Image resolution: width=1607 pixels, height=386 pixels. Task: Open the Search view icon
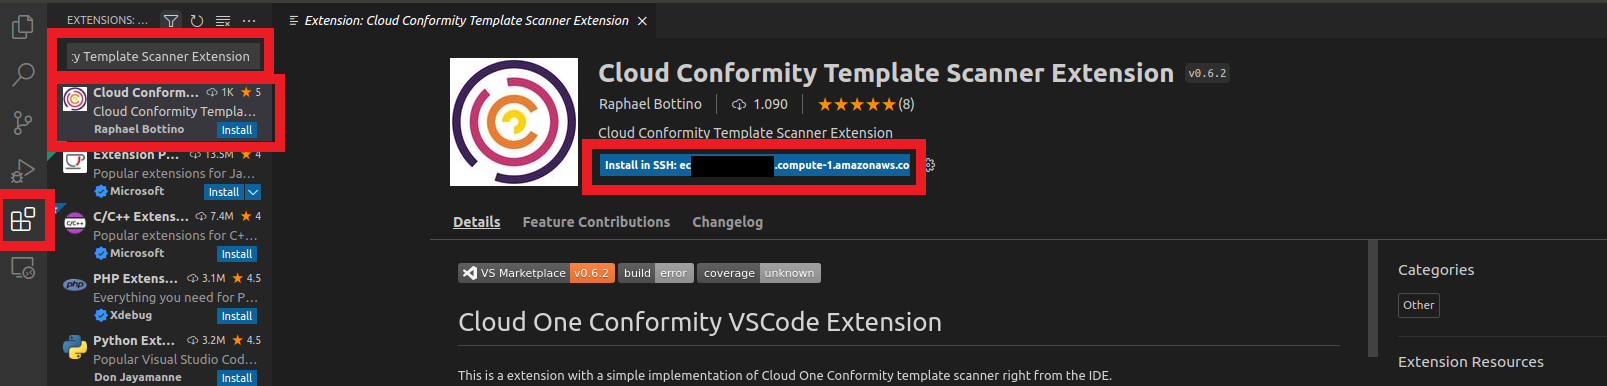[22, 75]
